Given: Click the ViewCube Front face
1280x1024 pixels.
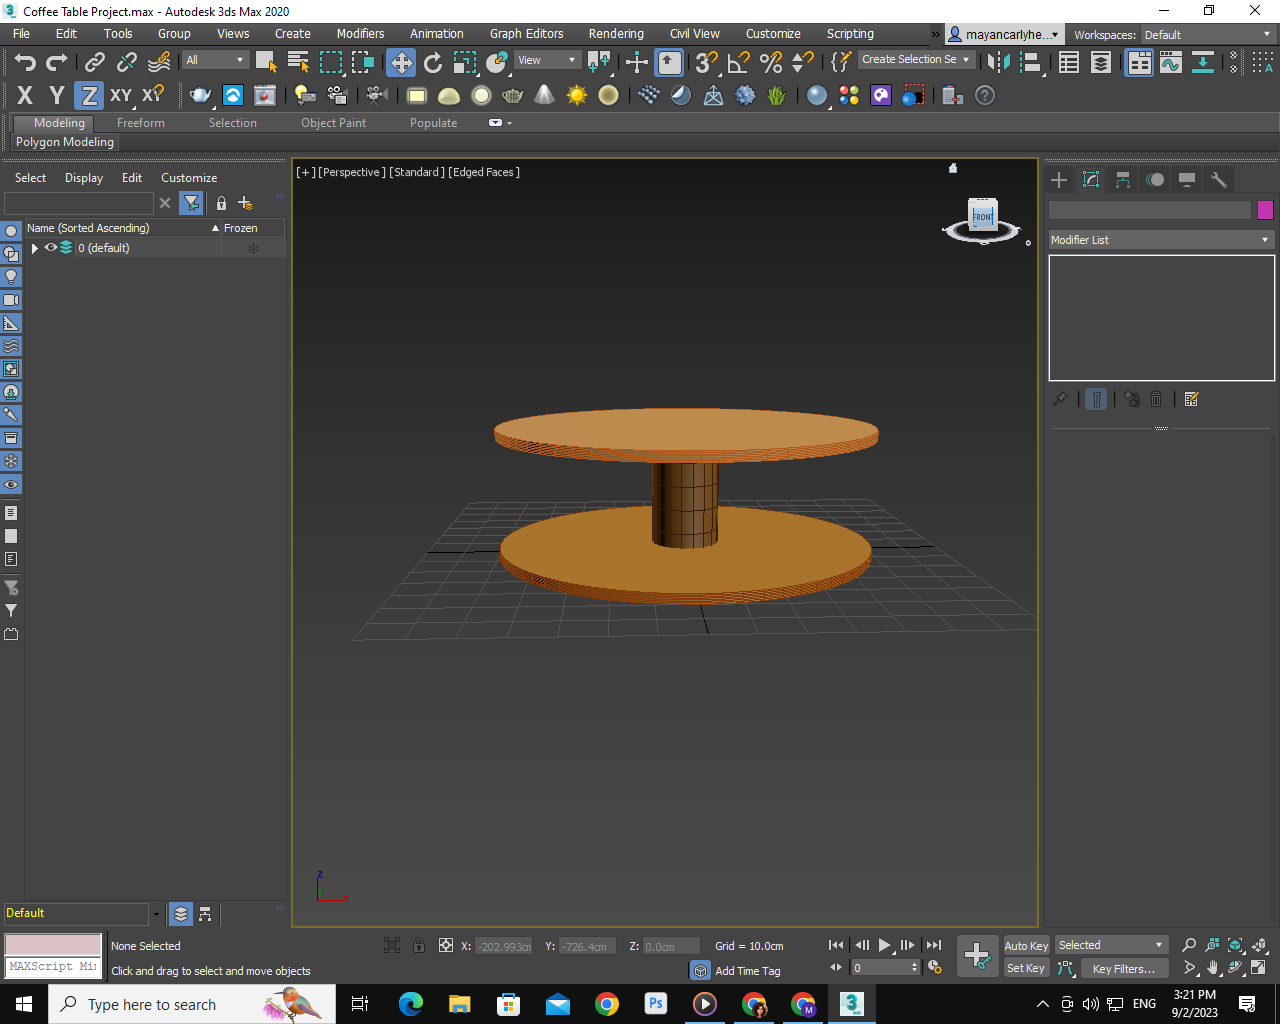Looking at the screenshot, I should tap(983, 216).
